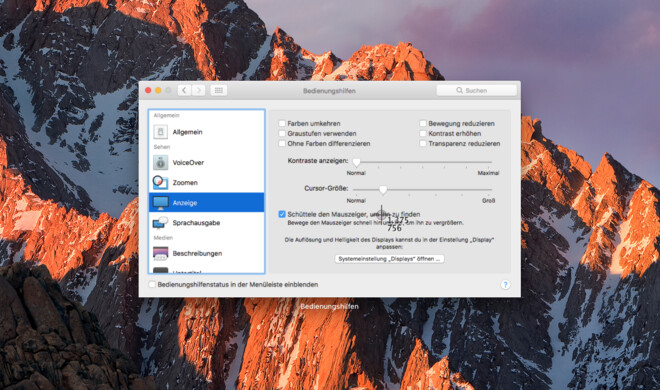Open Systemeinstellung Displays öffnen button
Viewport: 660px width, 390px height.
coord(389,259)
